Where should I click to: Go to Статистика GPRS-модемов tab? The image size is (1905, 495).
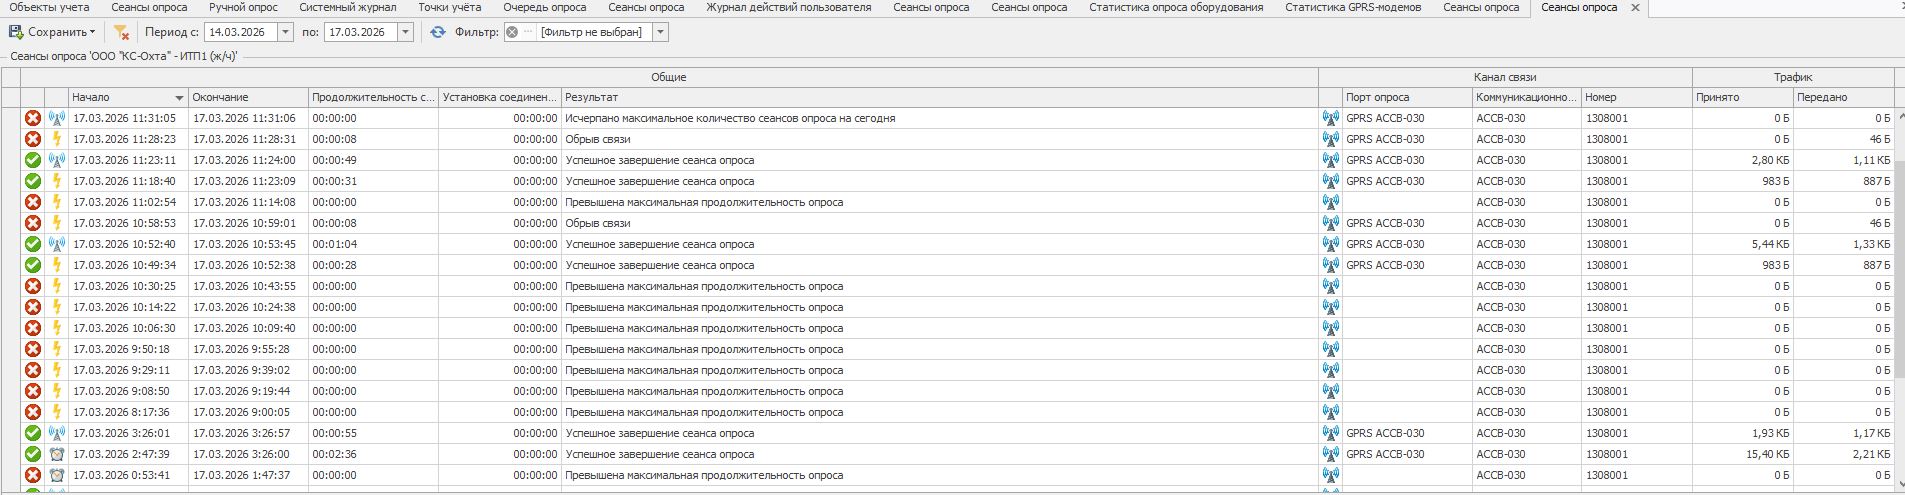tap(1352, 7)
